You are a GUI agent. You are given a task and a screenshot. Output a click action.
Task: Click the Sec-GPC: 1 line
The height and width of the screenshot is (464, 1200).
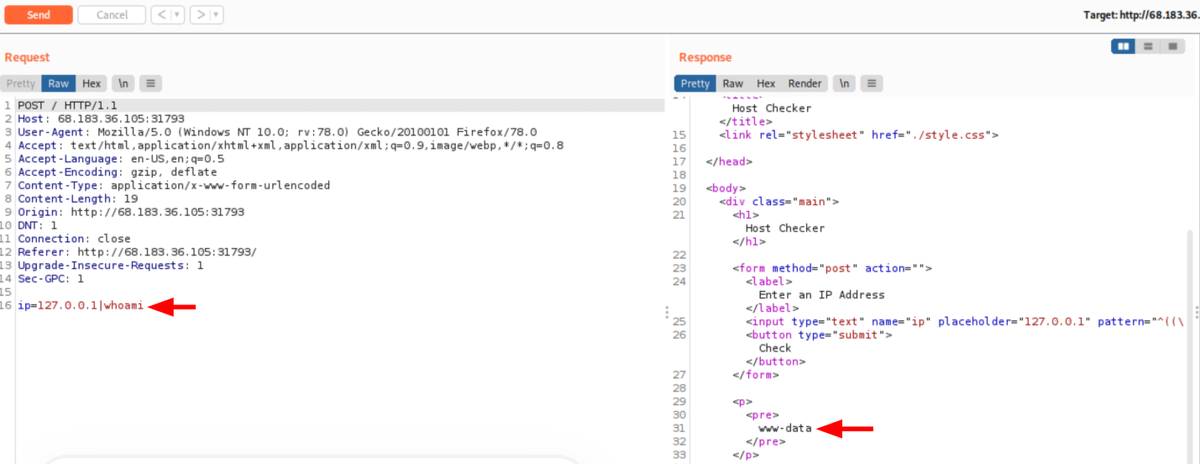[x=50, y=279]
